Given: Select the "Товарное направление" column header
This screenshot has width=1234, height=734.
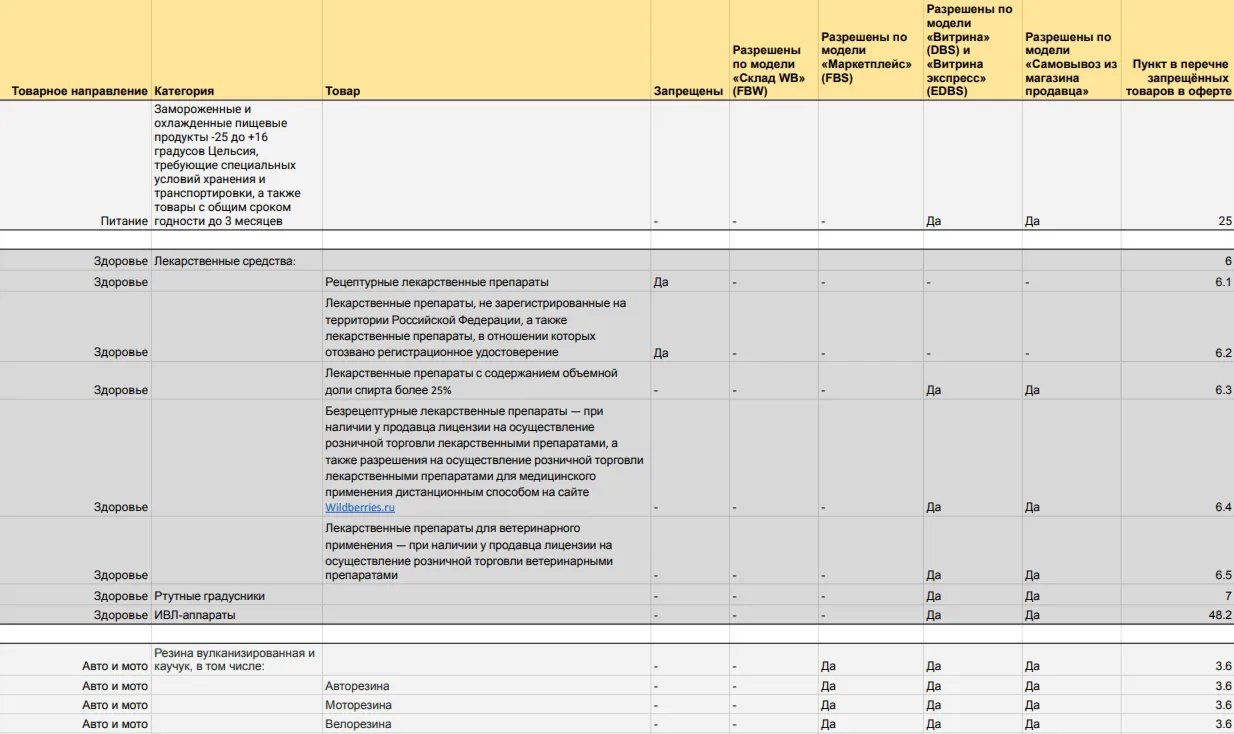Looking at the screenshot, I should 79,91.
